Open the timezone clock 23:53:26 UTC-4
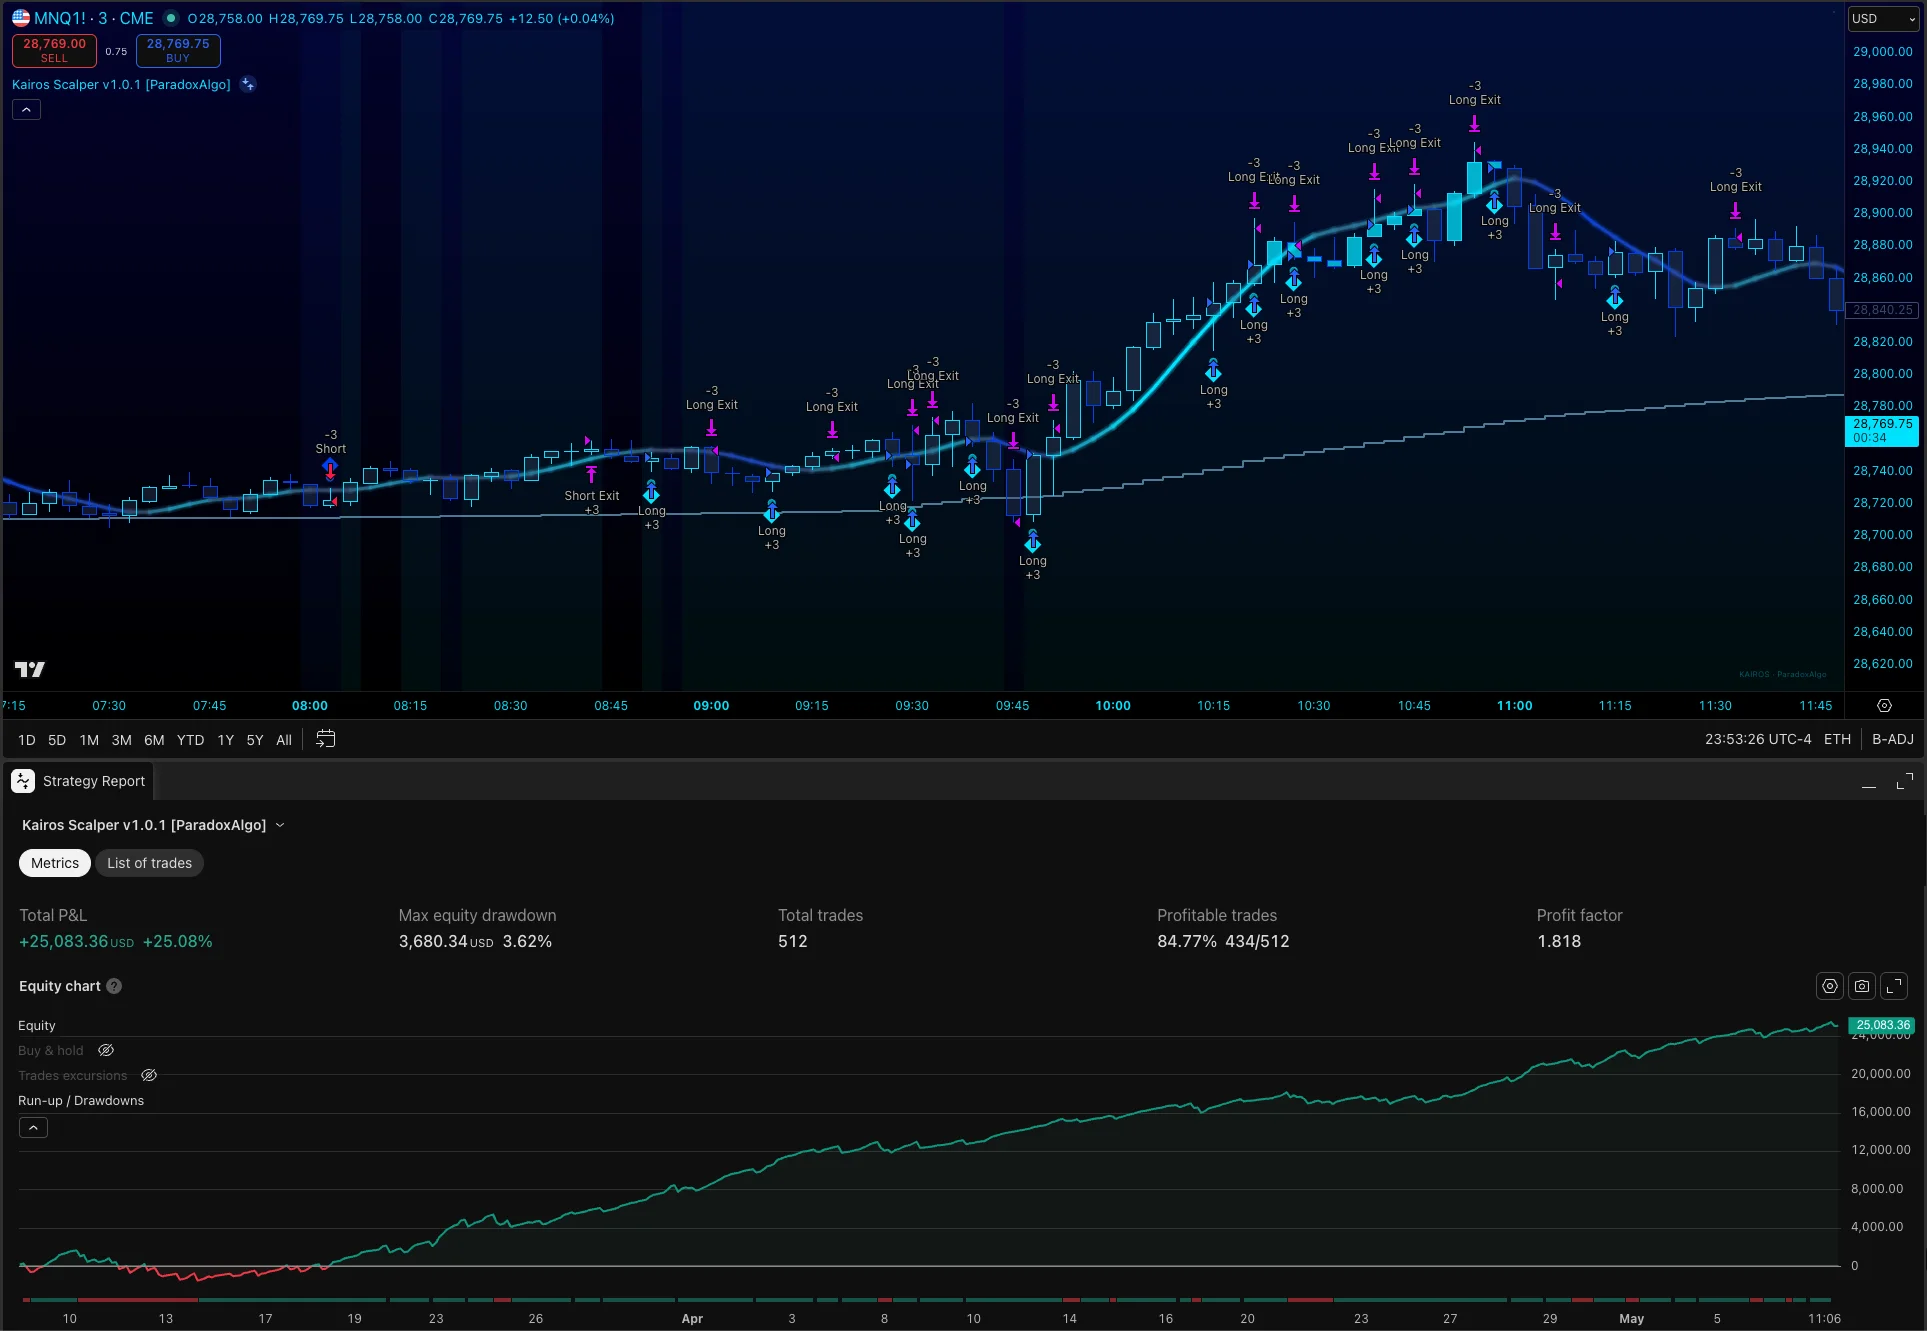Image resolution: width=1927 pixels, height=1331 pixels. point(1758,740)
